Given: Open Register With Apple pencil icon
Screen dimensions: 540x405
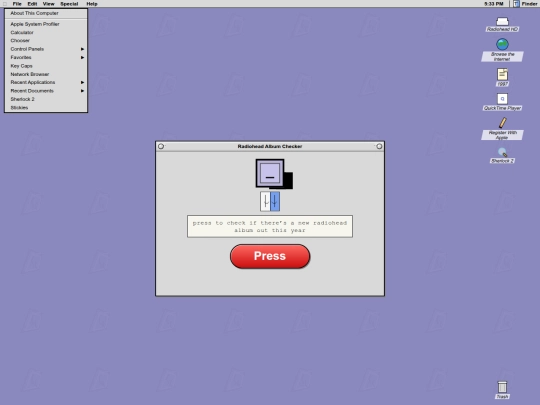Looking at the screenshot, I should 502,123.
